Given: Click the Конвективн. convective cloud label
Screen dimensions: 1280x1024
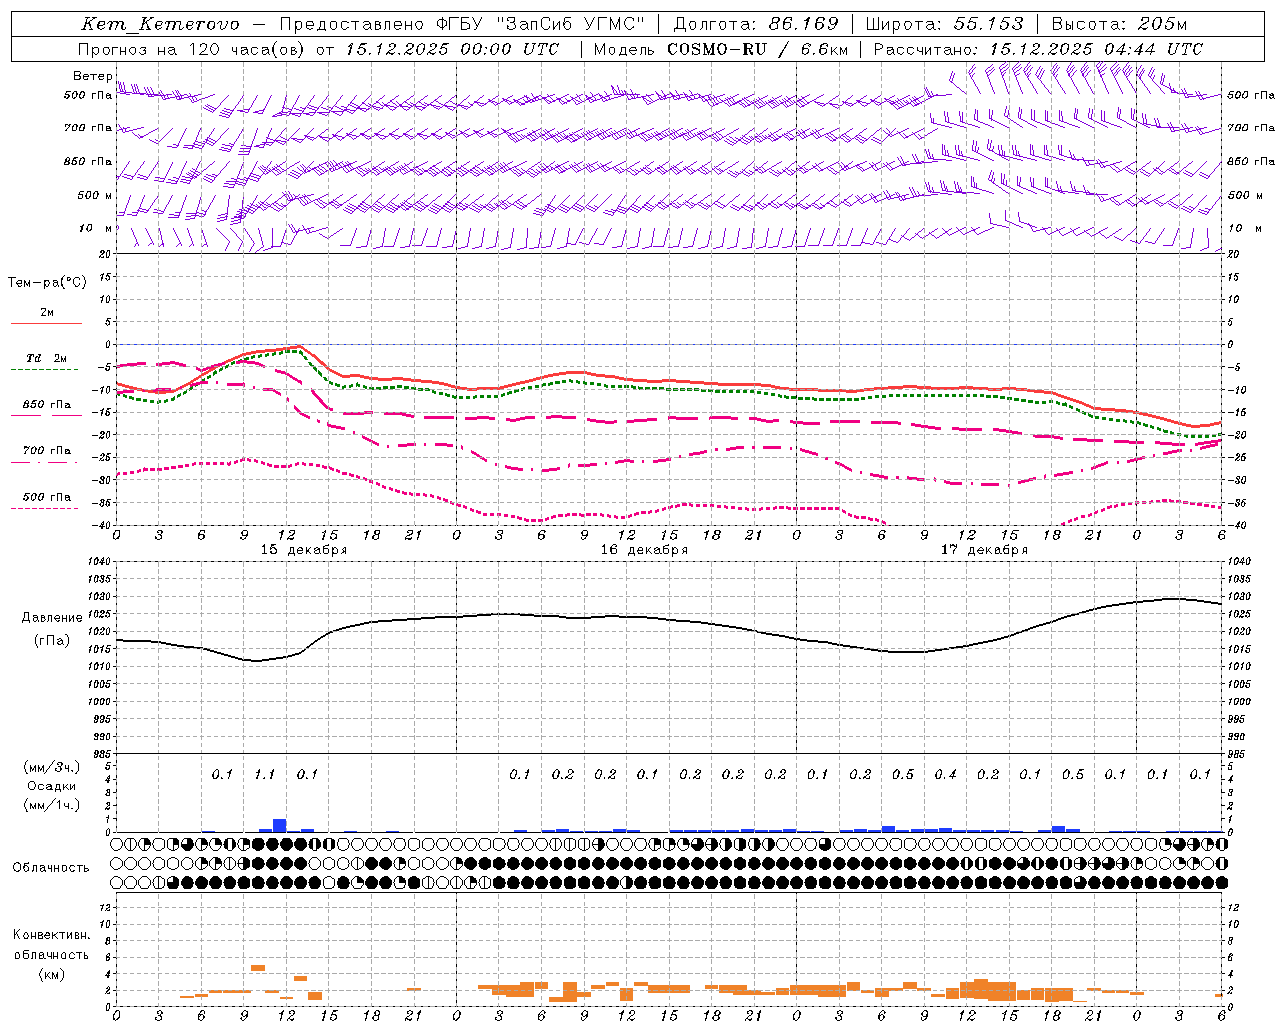Looking at the screenshot, I should pos(51,935).
